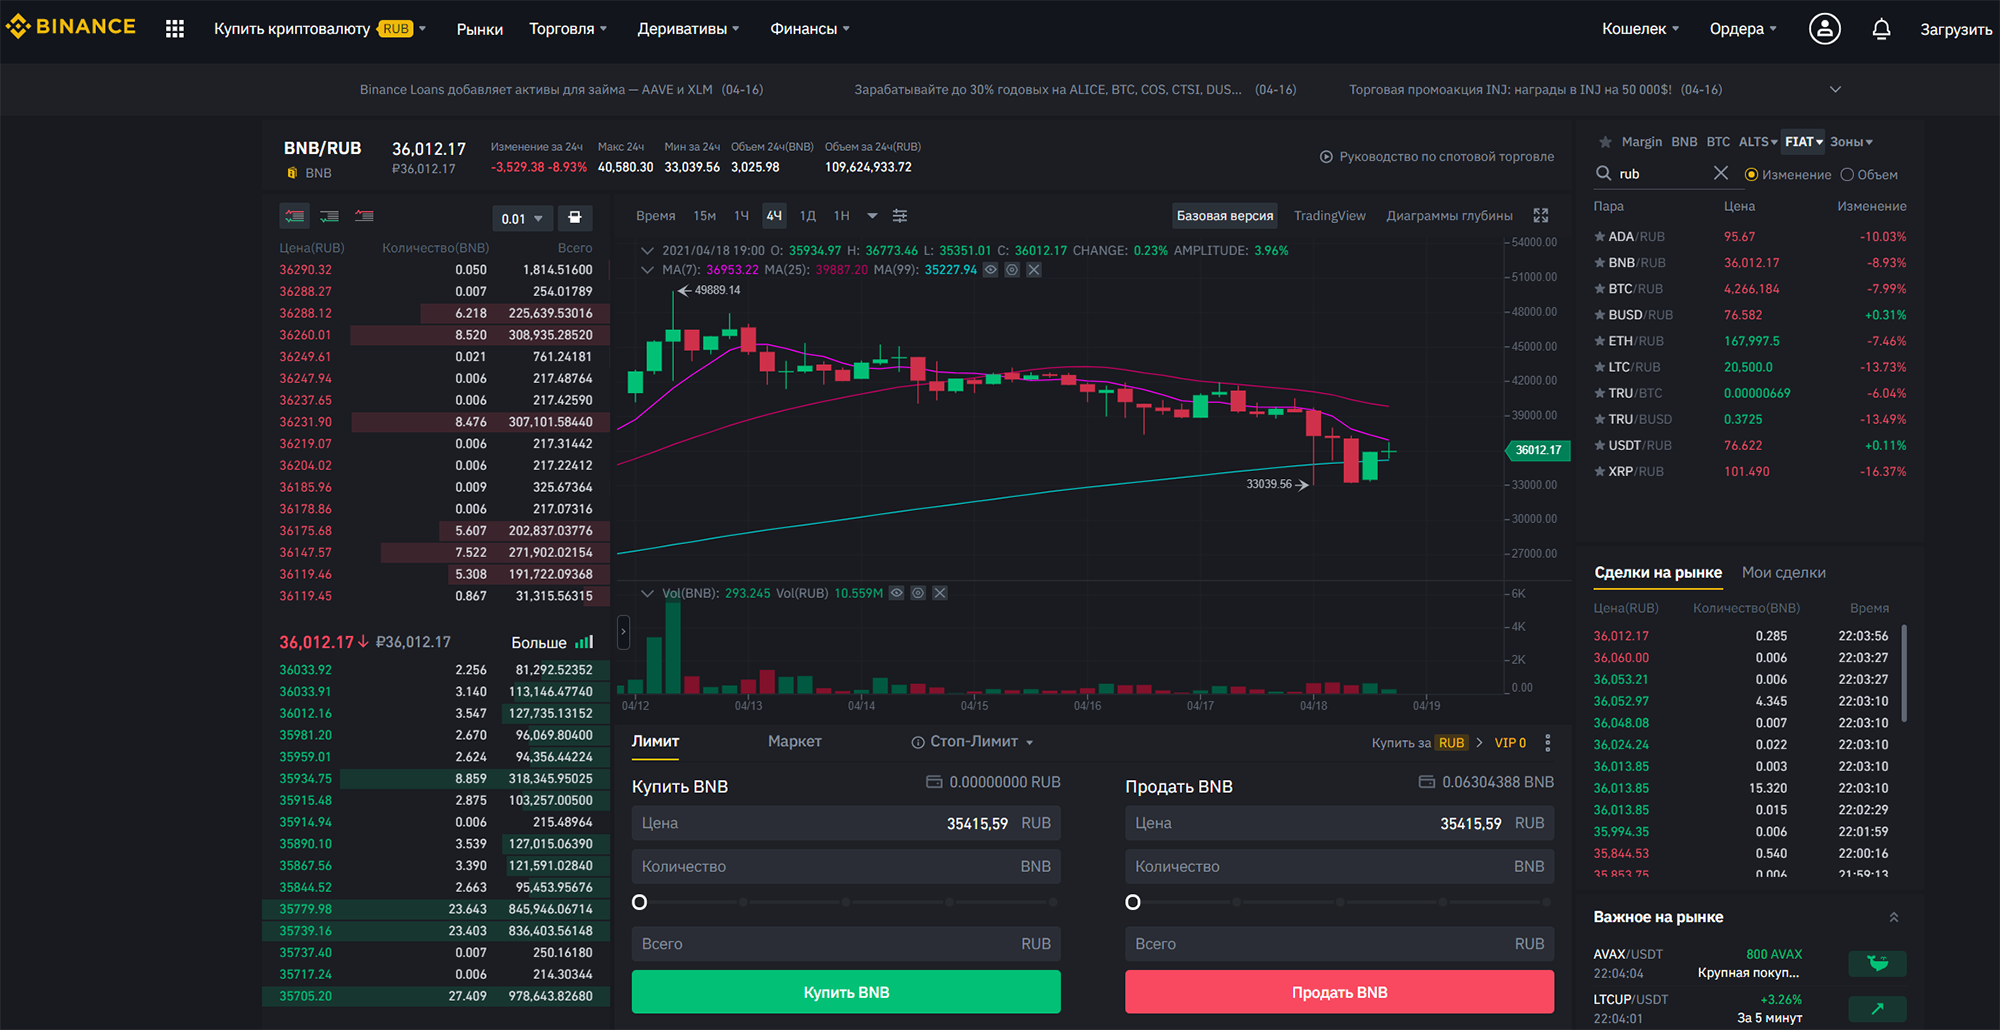Open more options three-dot menu in order form
The height and width of the screenshot is (1030, 2000).
point(1548,743)
